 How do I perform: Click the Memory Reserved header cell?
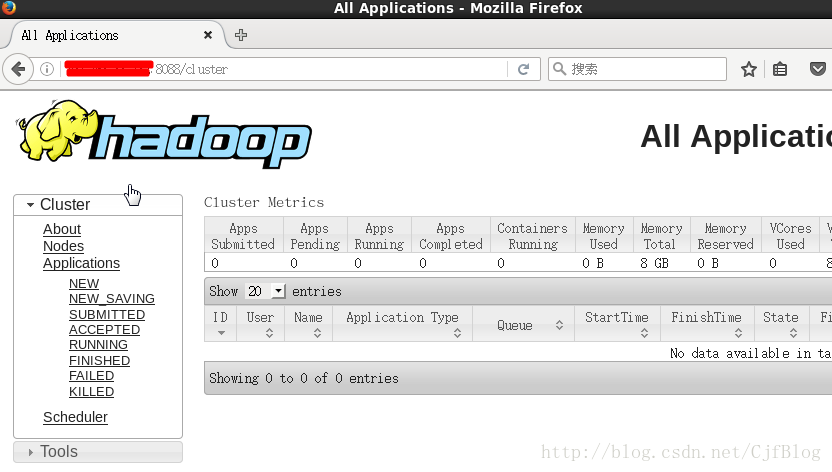tap(725, 236)
